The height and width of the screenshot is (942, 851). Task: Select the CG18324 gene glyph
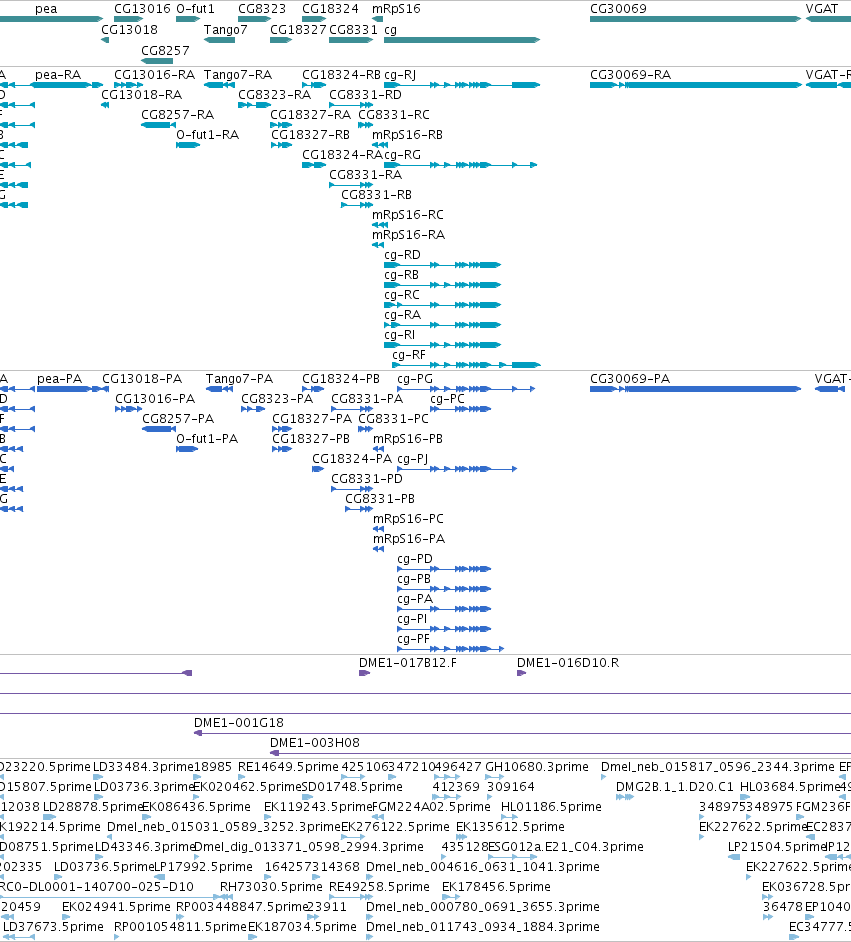click(x=314, y=19)
